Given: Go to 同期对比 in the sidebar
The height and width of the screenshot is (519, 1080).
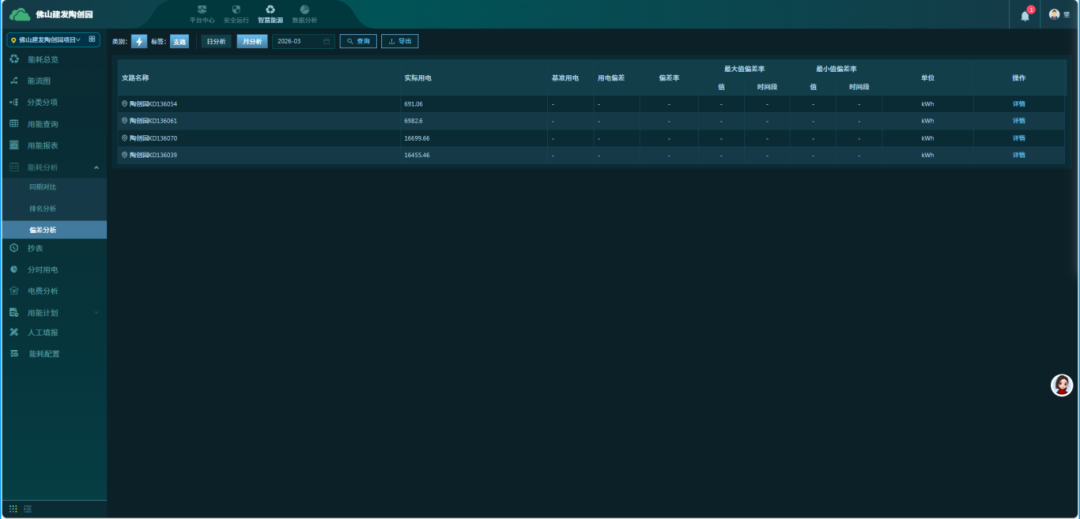Looking at the screenshot, I should pyautogui.click(x=43, y=187).
